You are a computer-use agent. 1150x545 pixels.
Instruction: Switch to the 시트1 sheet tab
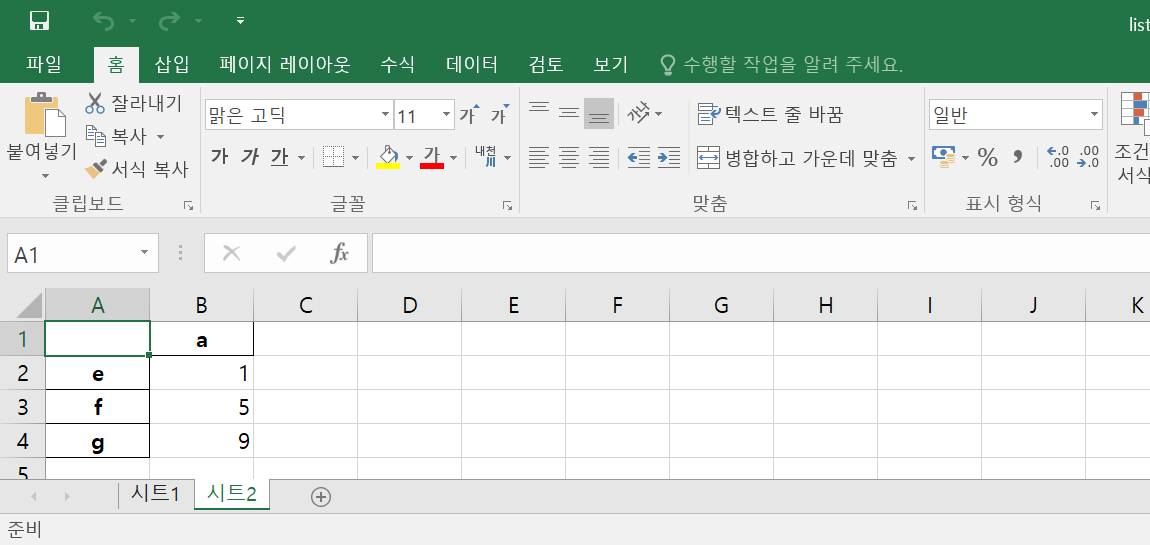[155, 493]
